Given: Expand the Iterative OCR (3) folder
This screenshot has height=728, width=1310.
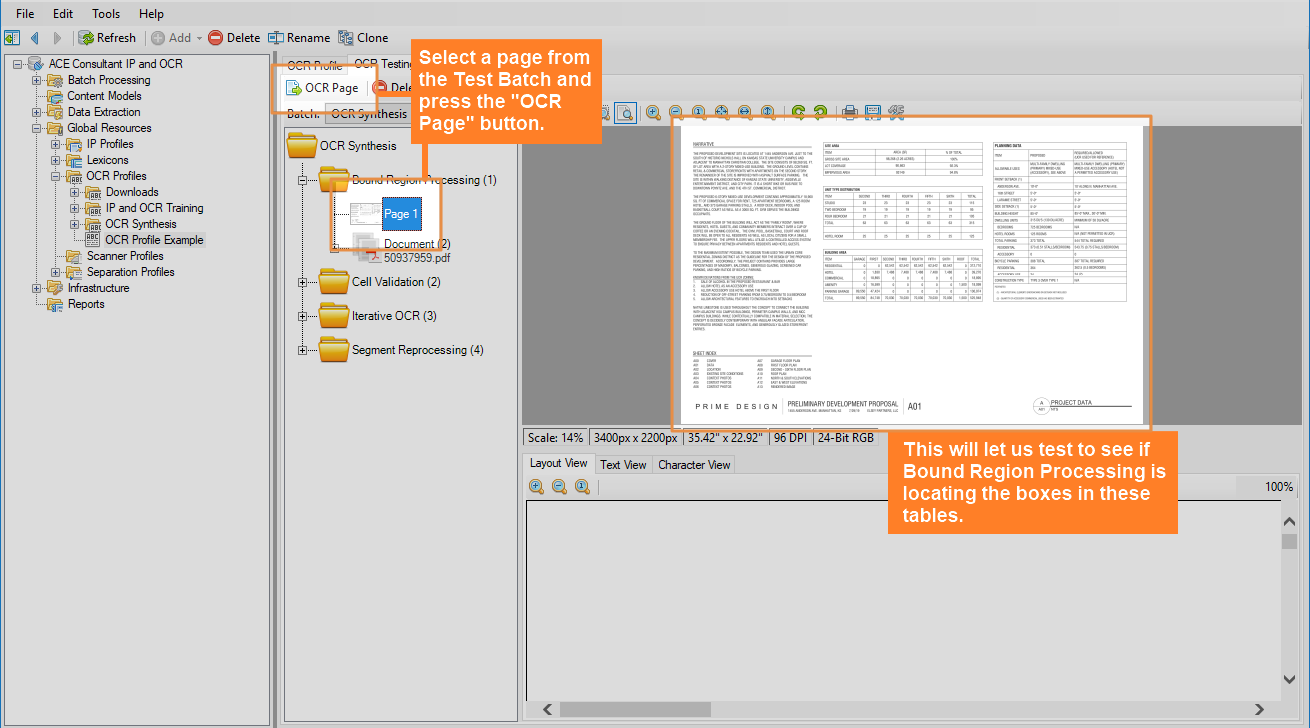Looking at the screenshot, I should point(303,316).
